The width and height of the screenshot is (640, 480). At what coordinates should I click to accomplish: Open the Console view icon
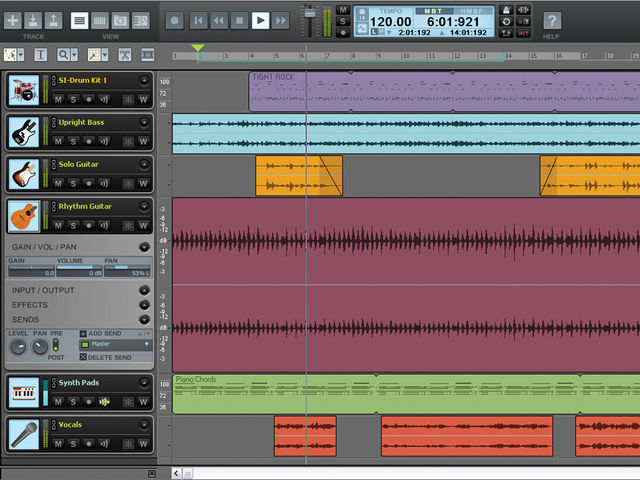point(100,20)
